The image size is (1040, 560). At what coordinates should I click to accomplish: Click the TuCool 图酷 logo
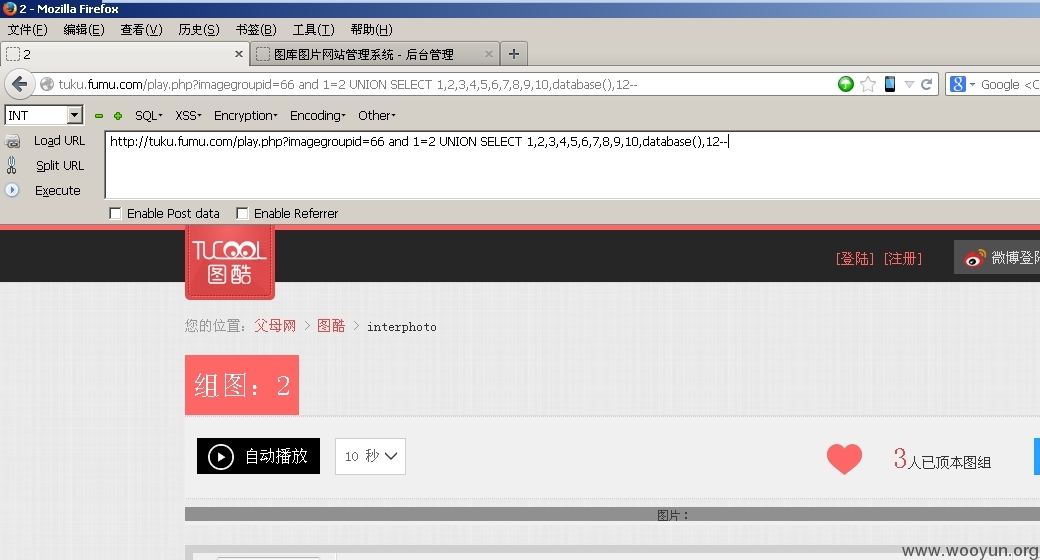point(229,262)
